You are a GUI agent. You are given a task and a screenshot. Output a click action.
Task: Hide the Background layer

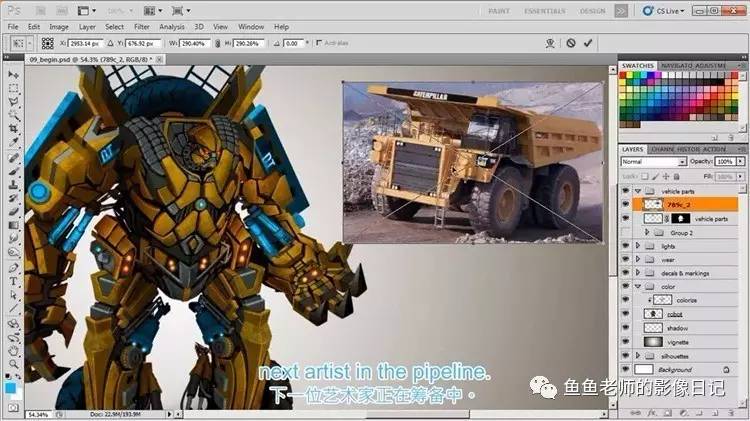pyautogui.click(x=625, y=369)
